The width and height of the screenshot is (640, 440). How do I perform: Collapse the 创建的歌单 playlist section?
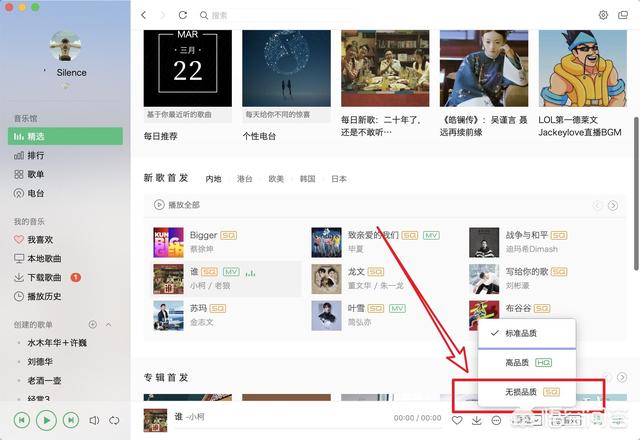(x=109, y=324)
